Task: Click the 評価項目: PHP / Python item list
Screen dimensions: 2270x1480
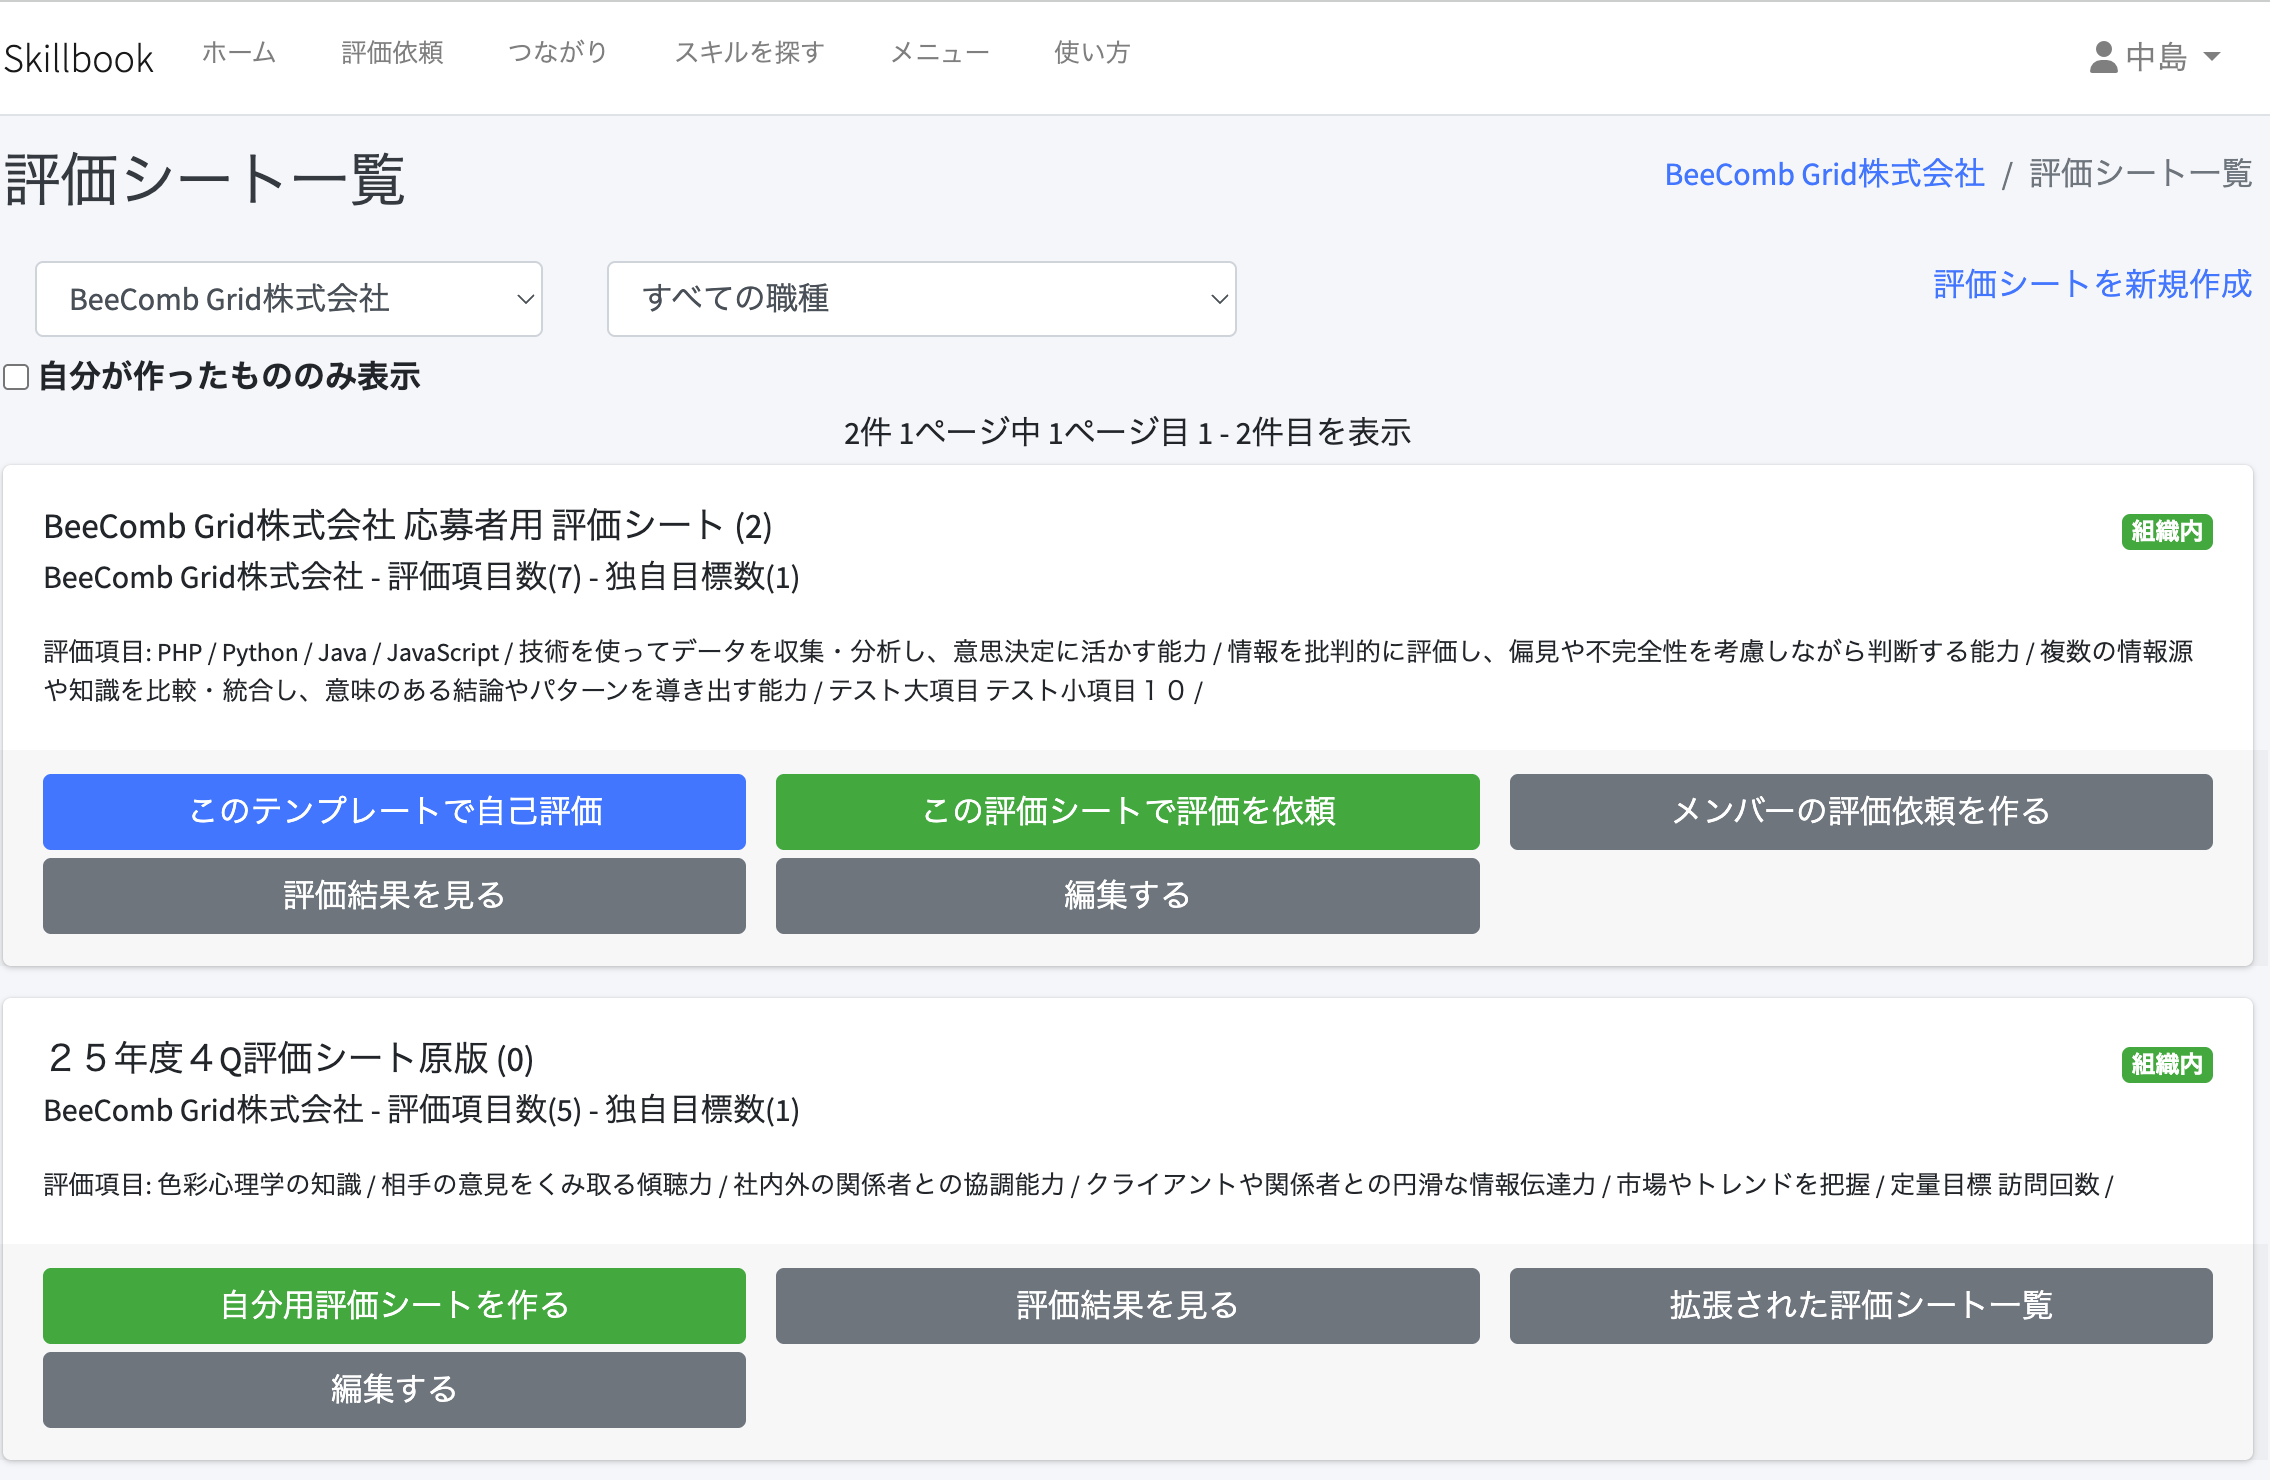Action: 1118,671
